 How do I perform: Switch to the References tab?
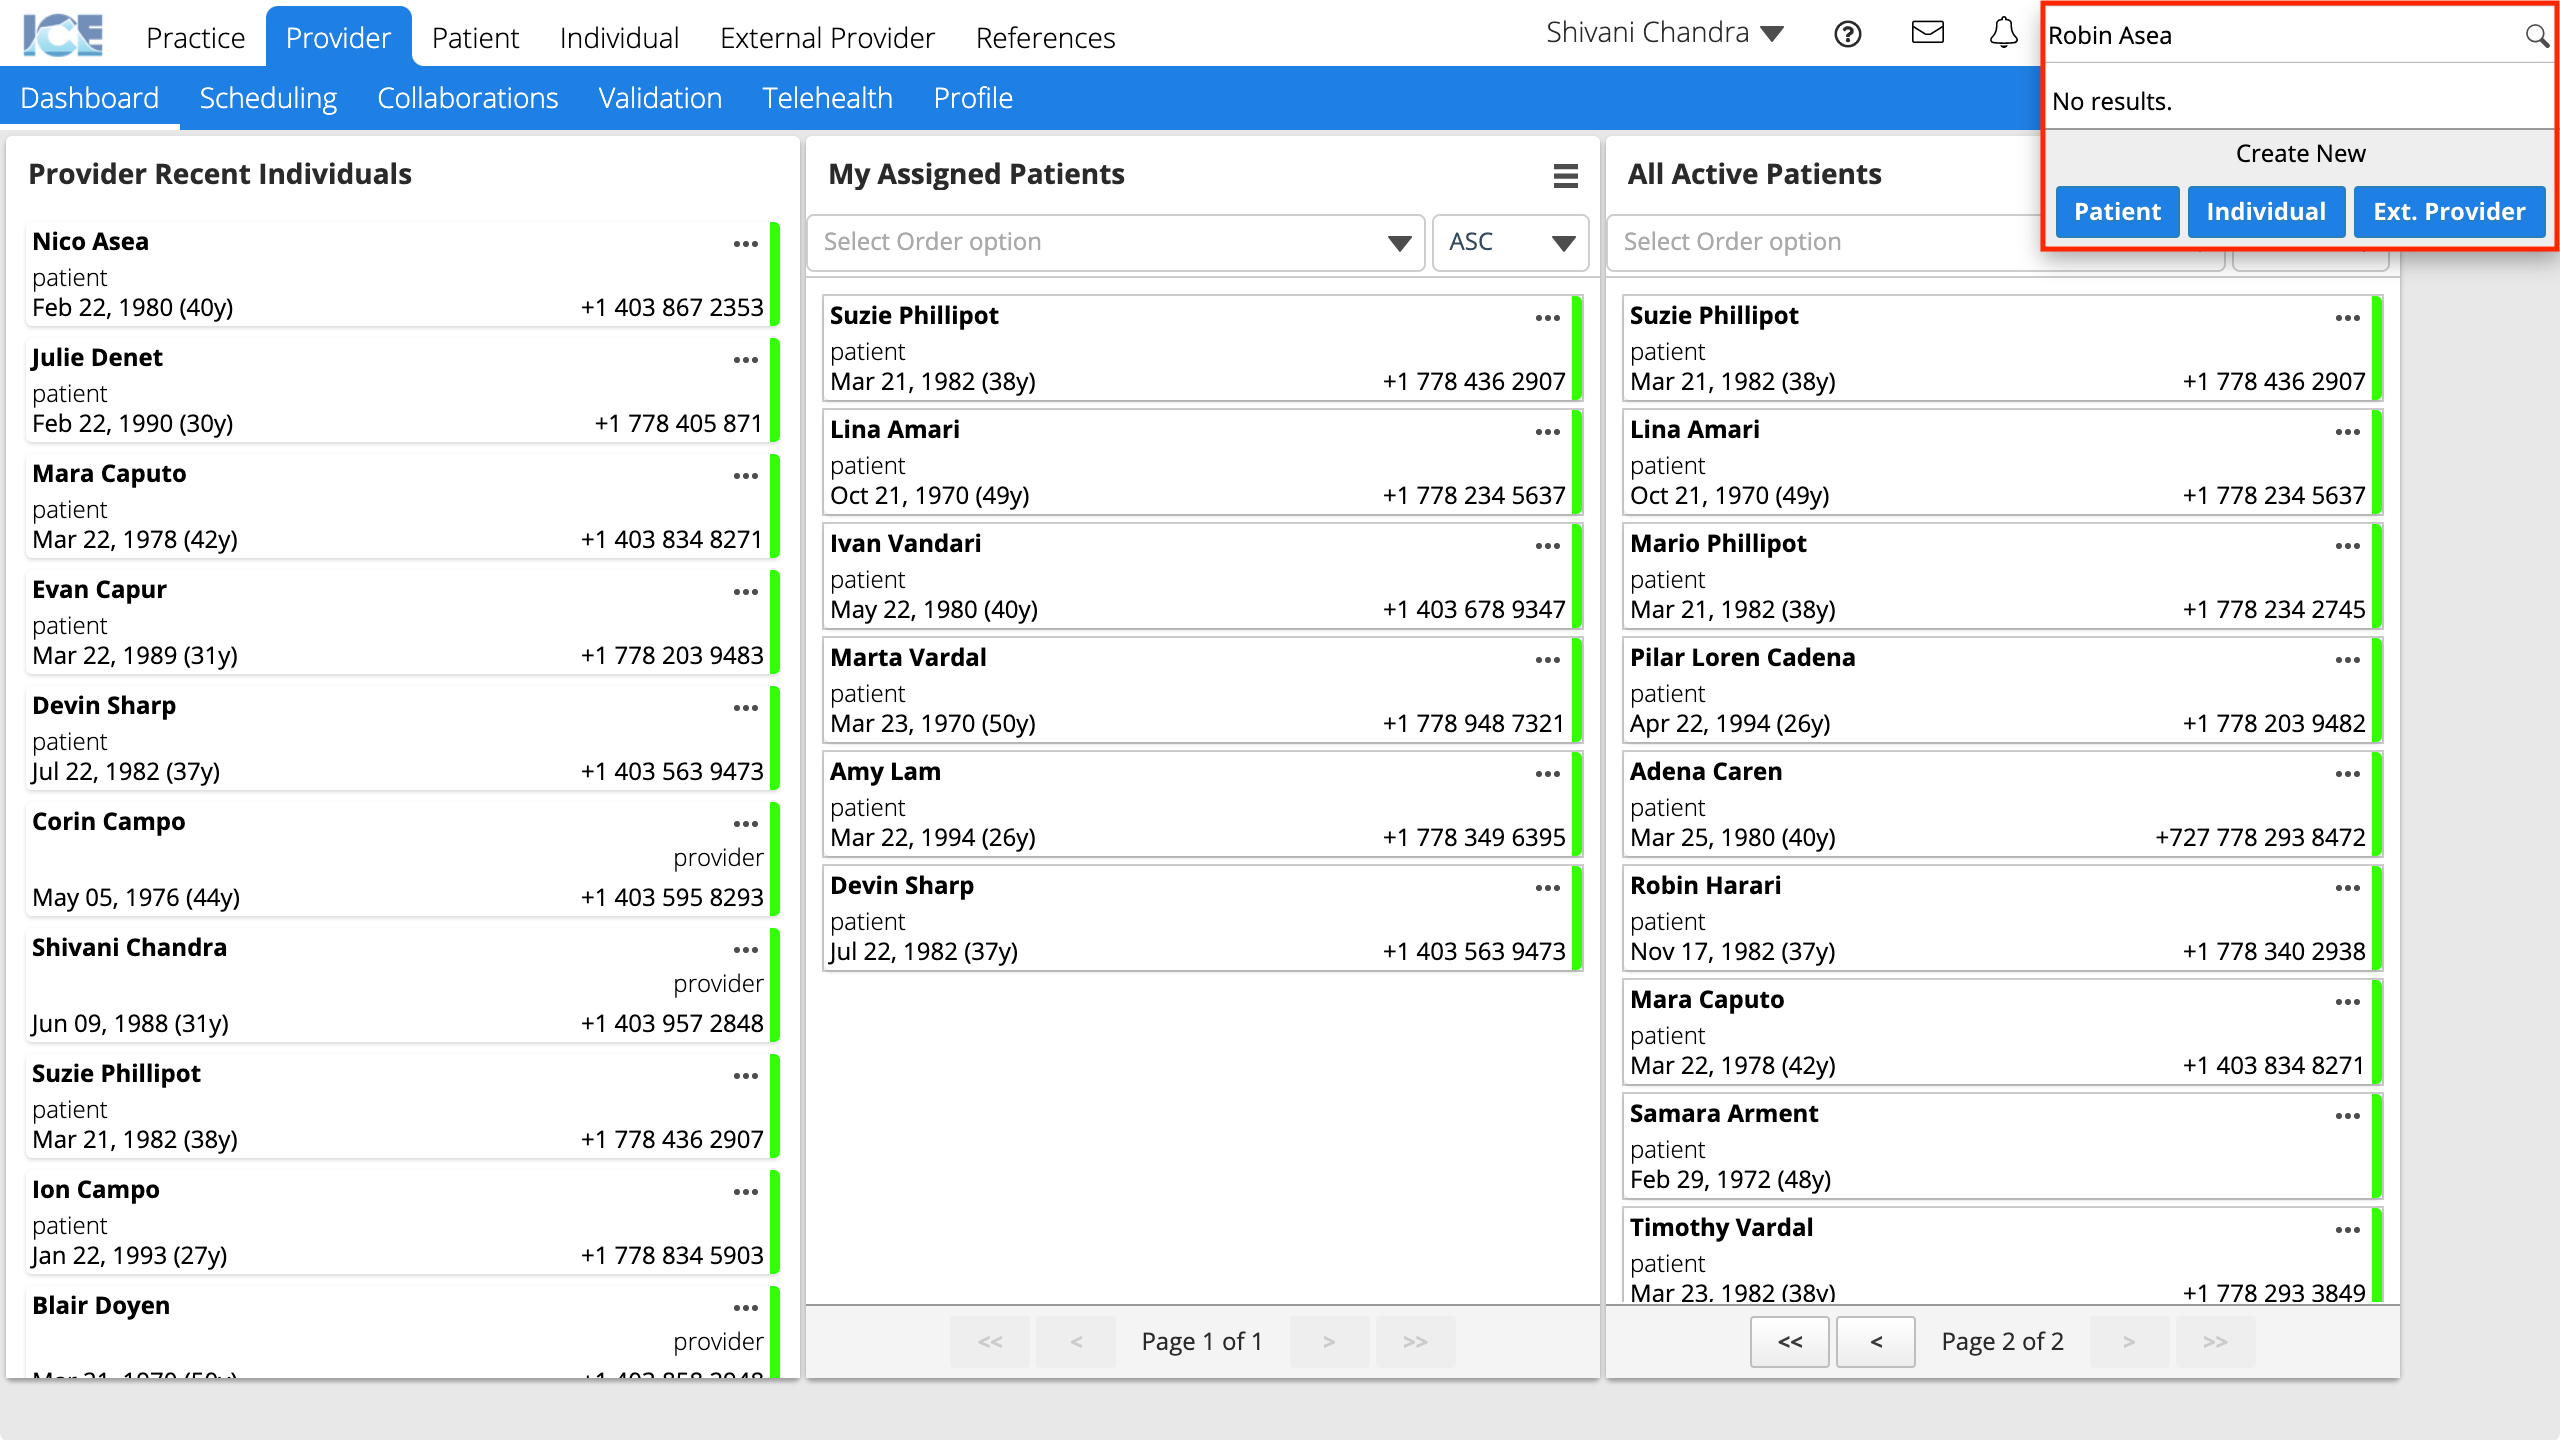[1045, 38]
